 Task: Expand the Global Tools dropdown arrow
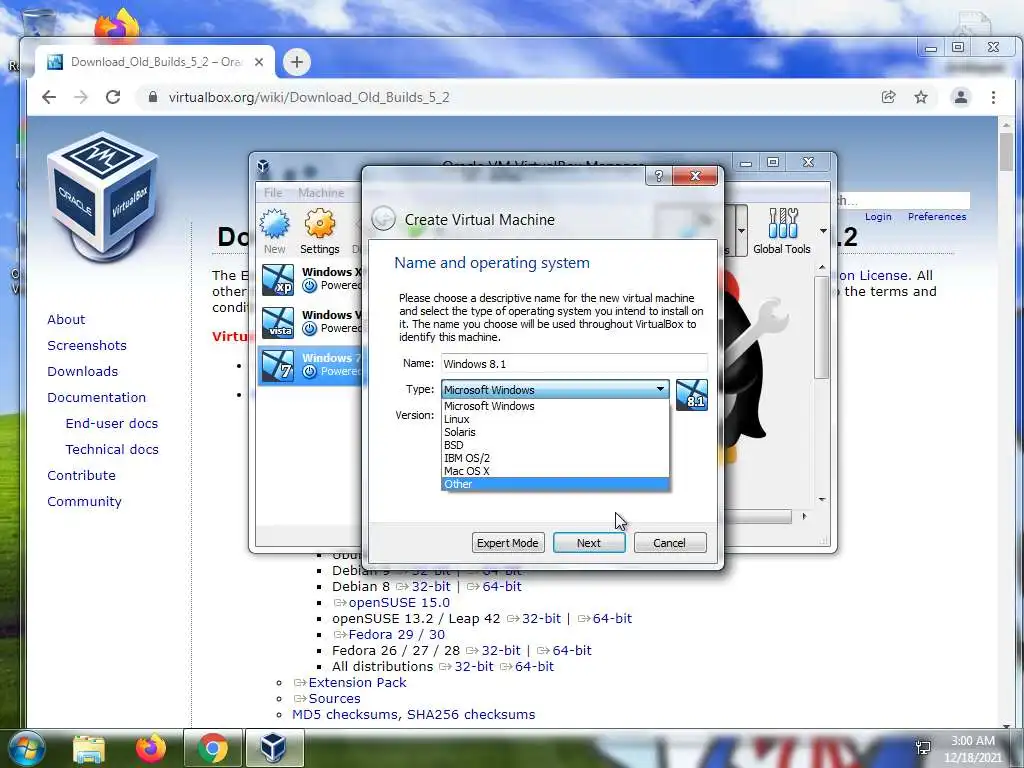[823, 231]
